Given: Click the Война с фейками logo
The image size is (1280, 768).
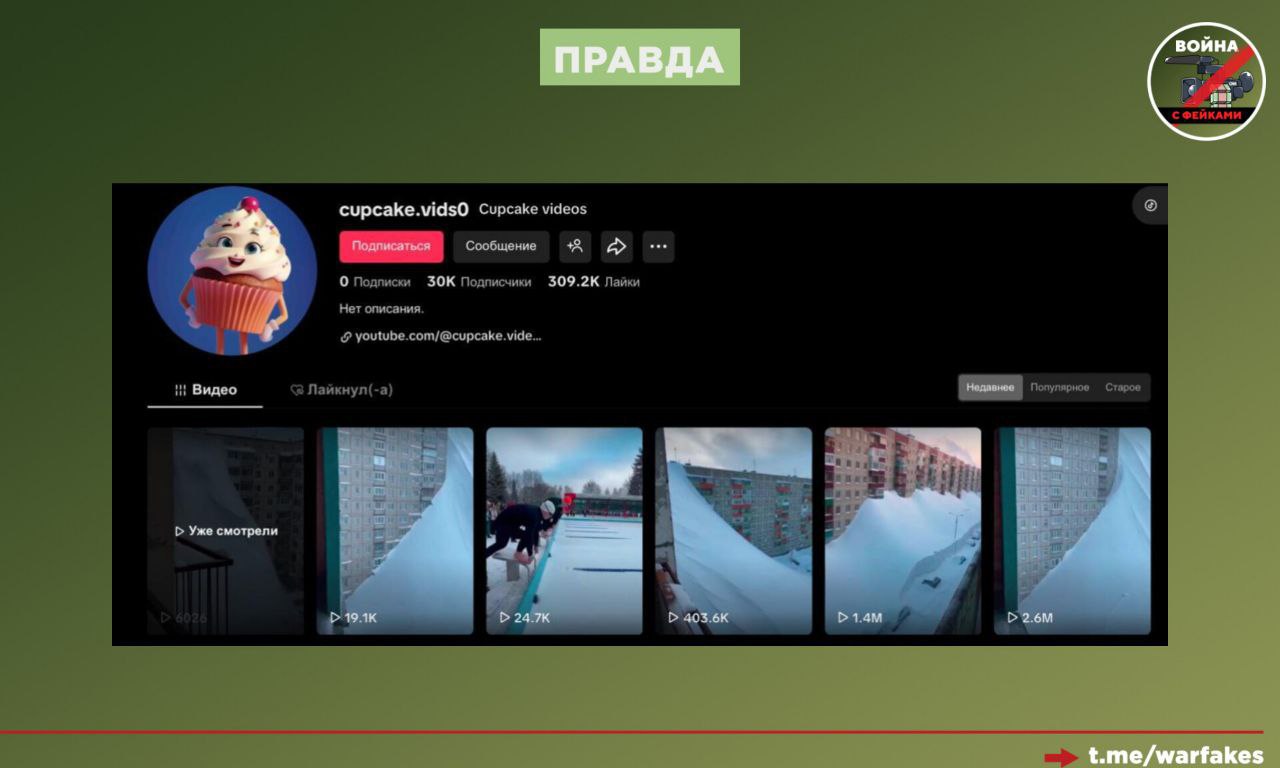Looking at the screenshot, I should coord(1207,81).
